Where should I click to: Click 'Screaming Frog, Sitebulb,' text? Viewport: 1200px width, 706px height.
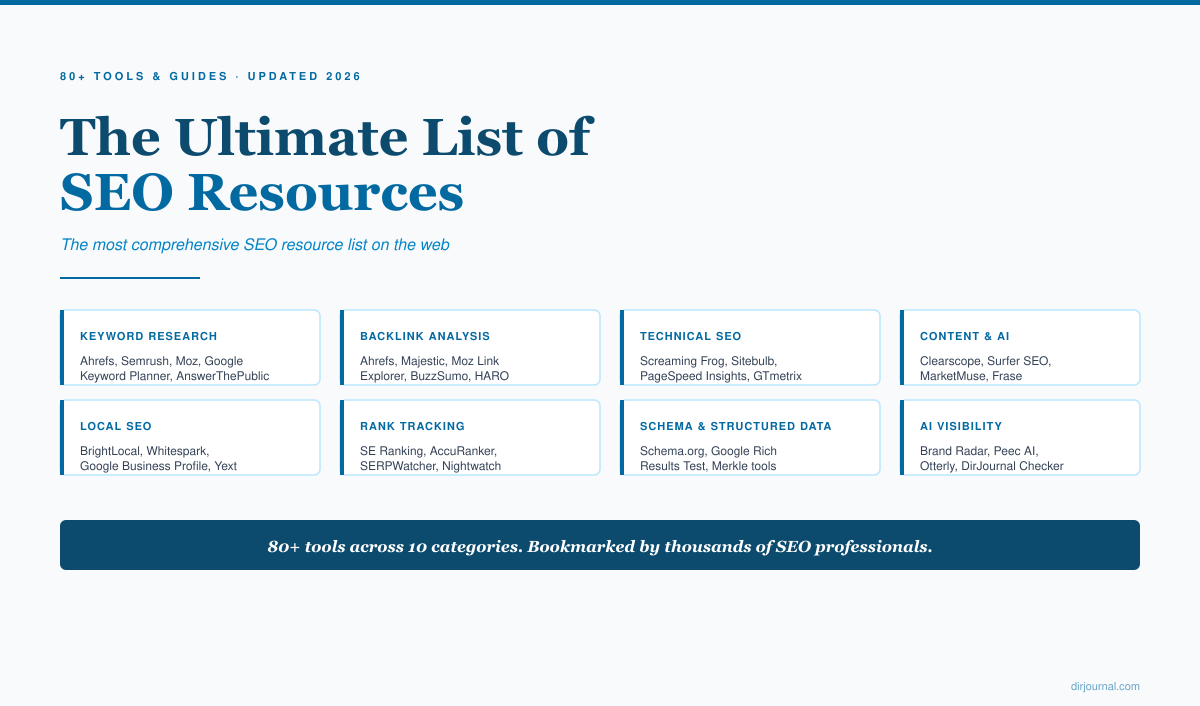pyautogui.click(x=708, y=361)
